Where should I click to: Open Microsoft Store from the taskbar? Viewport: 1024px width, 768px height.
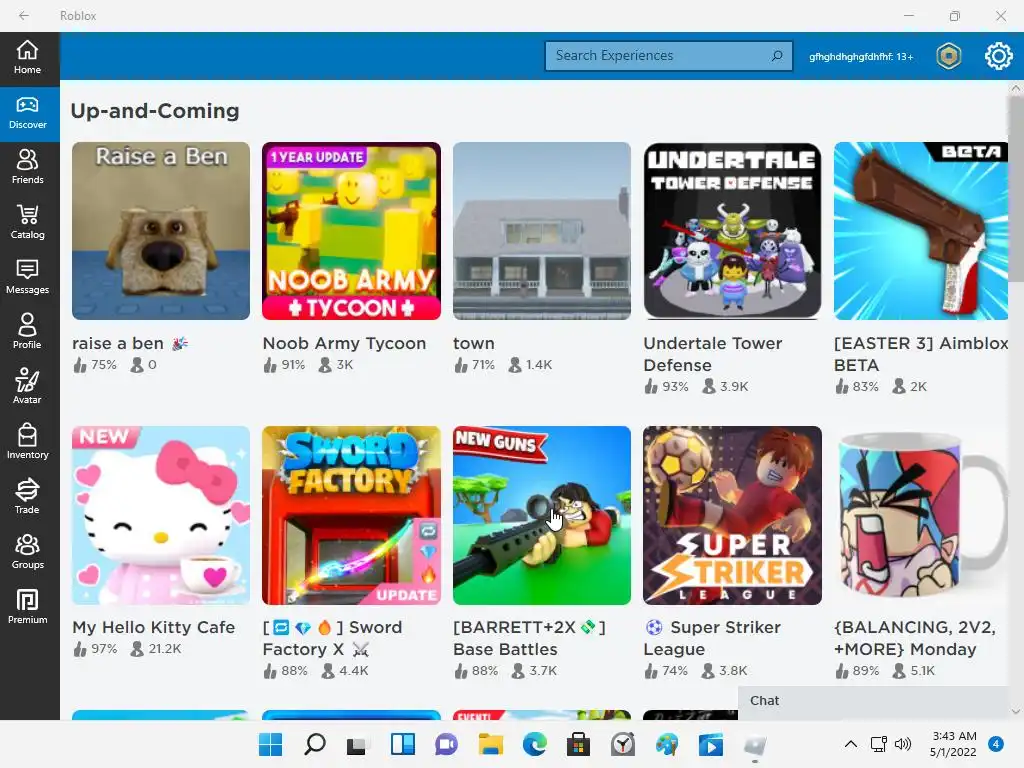coord(578,744)
